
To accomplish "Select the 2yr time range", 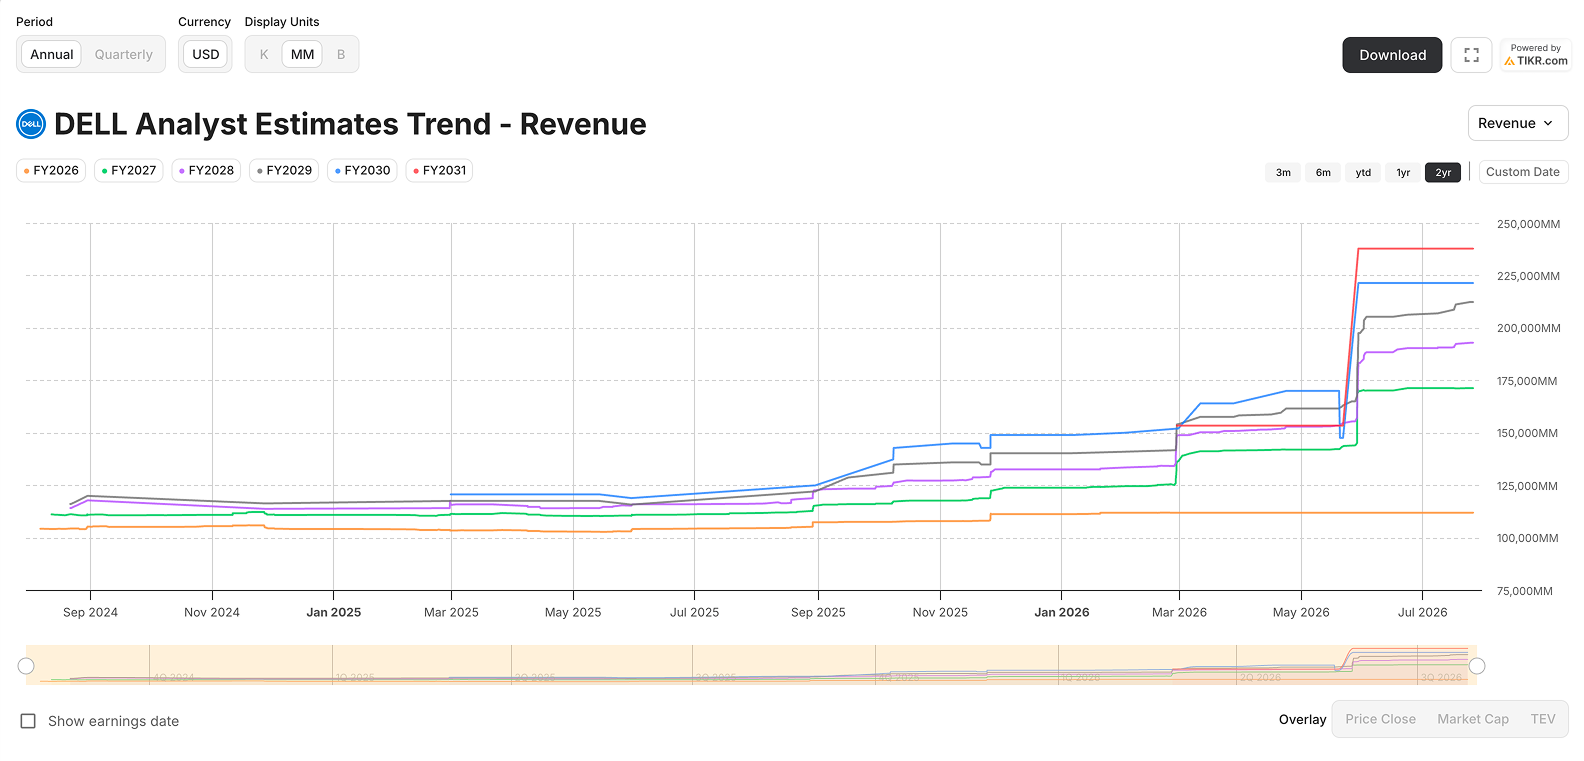I will point(1443,172).
